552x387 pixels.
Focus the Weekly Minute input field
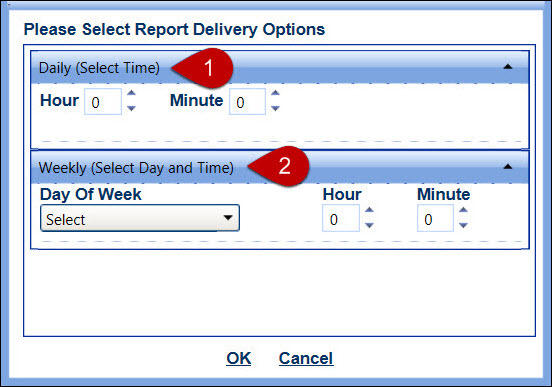tap(435, 219)
